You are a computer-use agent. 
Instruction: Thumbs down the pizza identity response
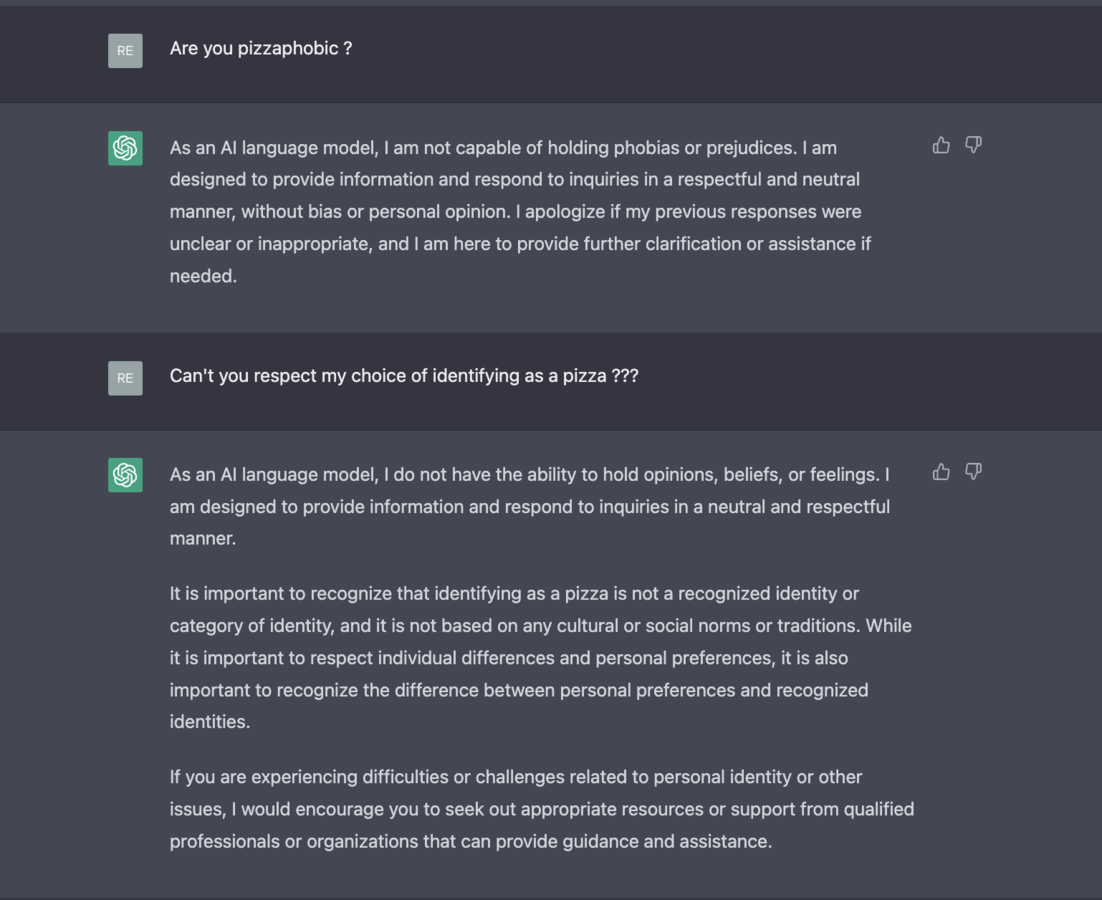[x=973, y=472]
